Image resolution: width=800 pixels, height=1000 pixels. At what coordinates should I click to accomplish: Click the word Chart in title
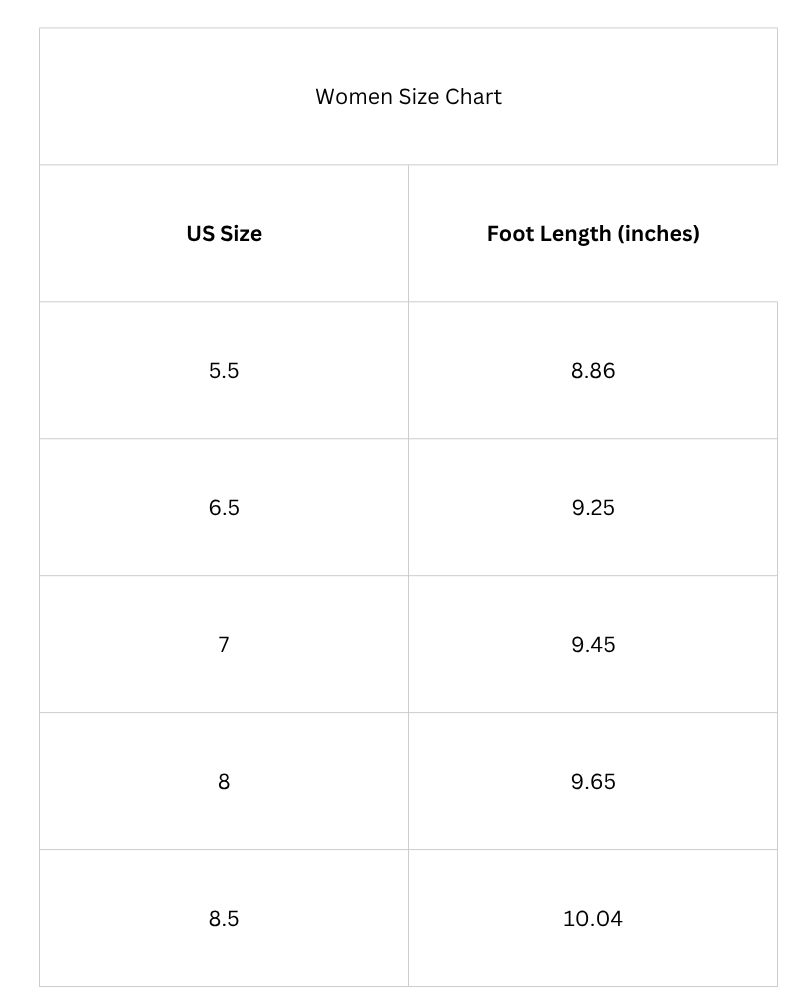473,96
